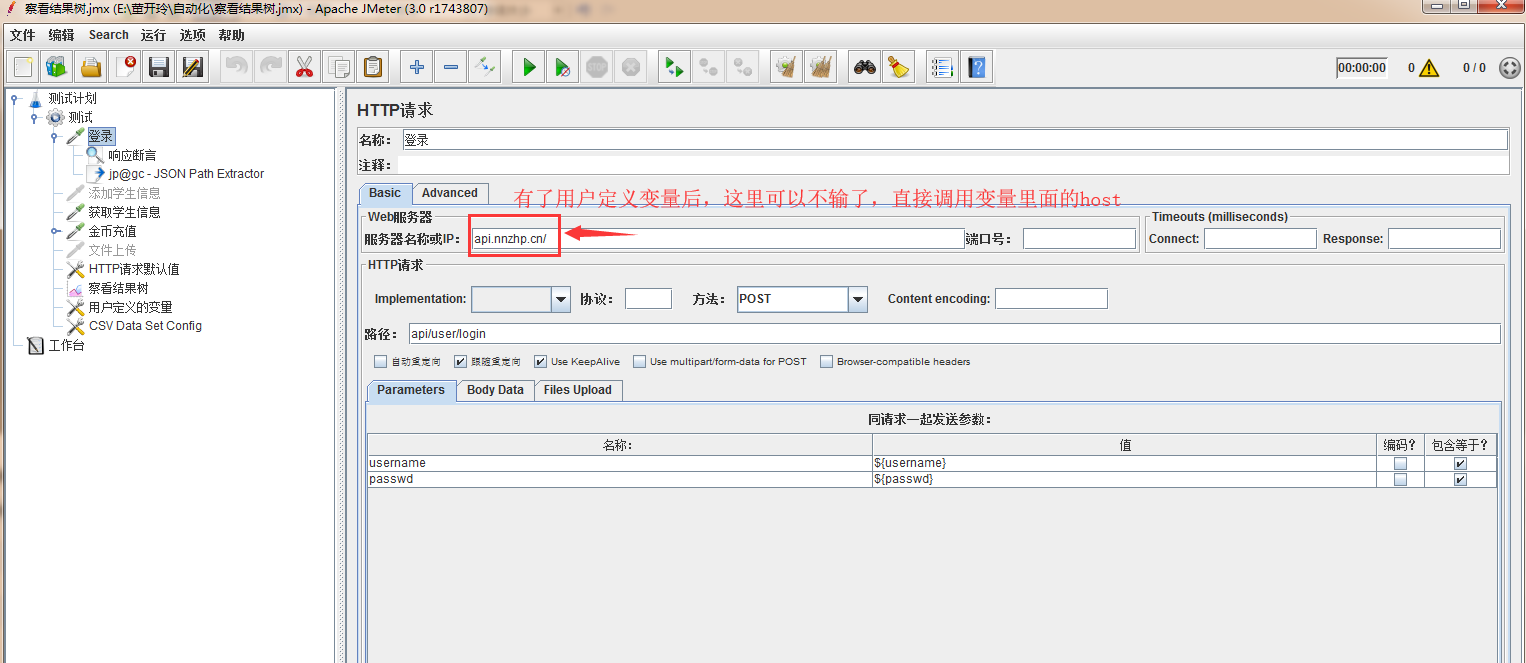The width and height of the screenshot is (1526, 663).
Task: Open the Help book icon
Action: (977, 67)
